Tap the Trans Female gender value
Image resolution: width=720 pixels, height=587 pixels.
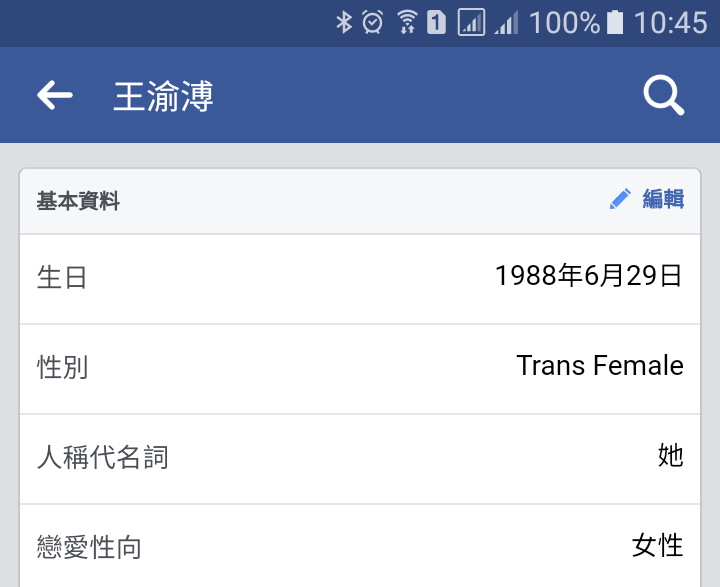click(x=600, y=366)
